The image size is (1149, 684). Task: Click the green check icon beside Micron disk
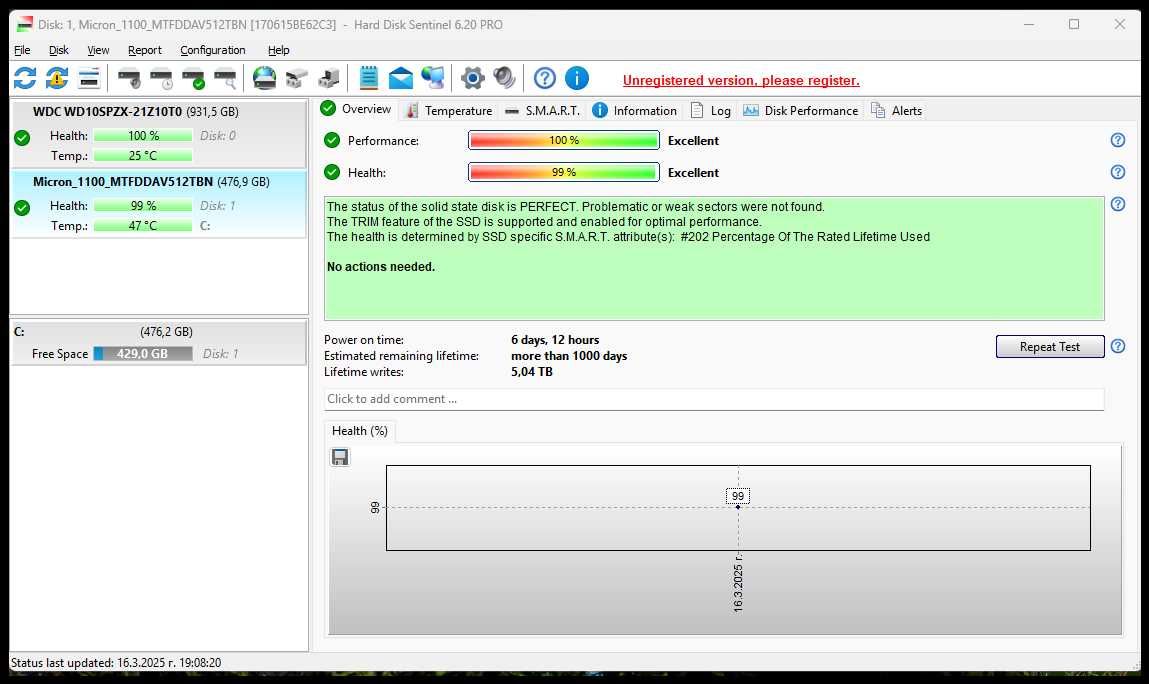click(22, 207)
